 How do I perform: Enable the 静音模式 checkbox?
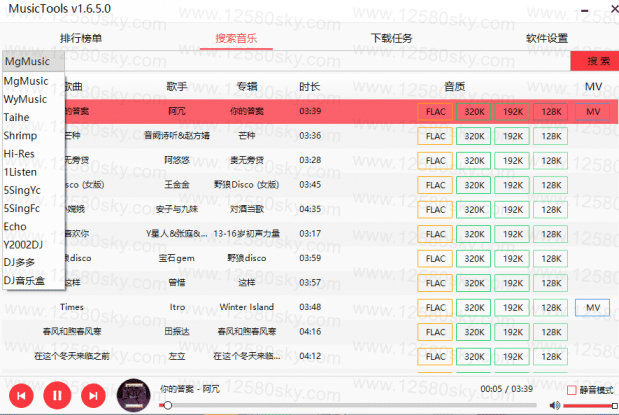tap(571, 390)
